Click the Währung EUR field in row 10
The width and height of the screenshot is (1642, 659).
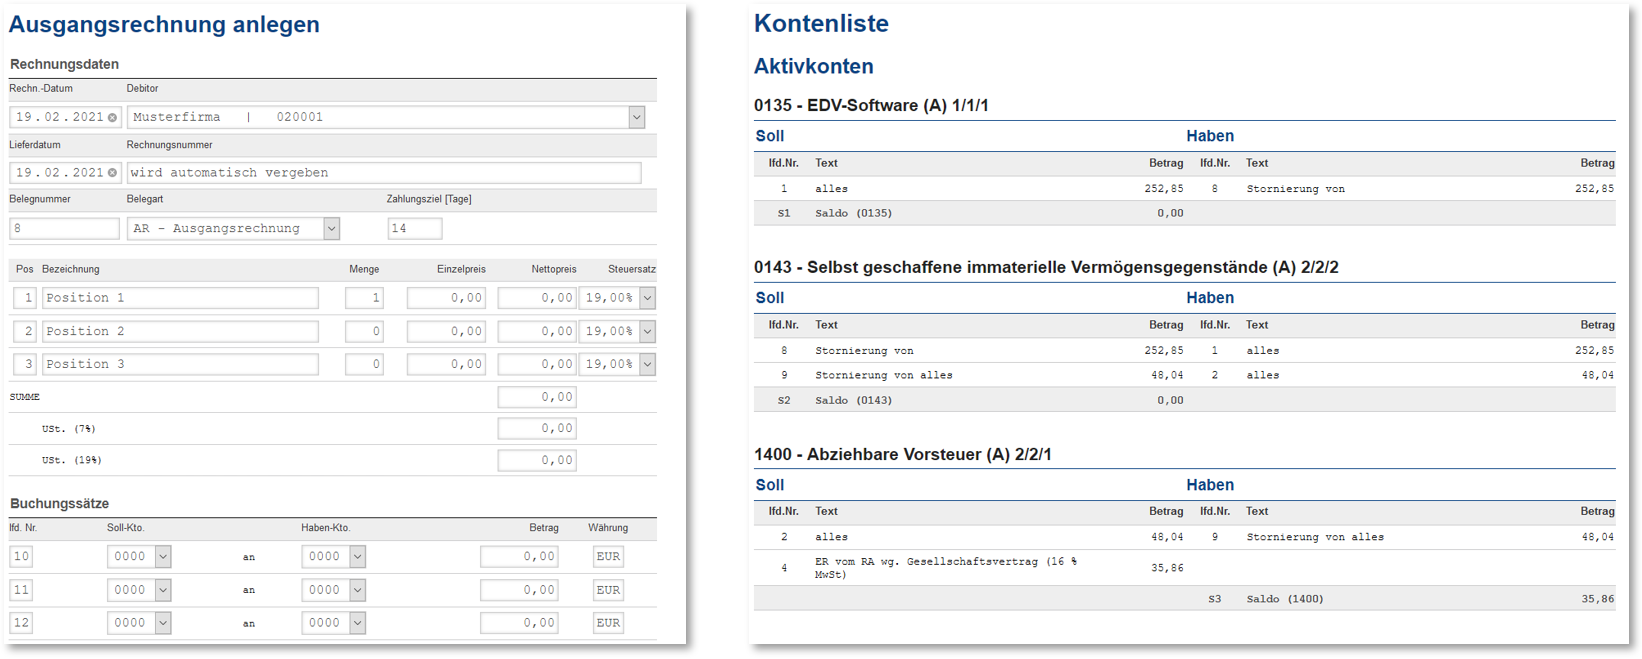coord(608,557)
